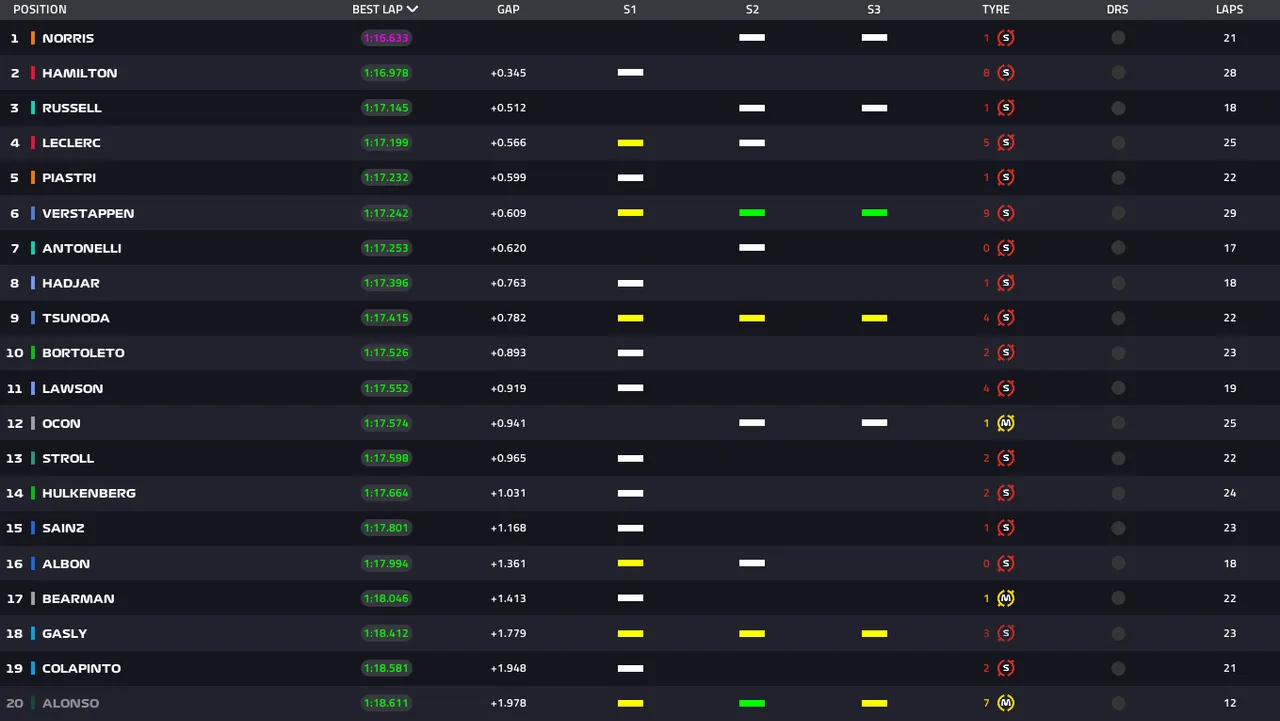1280x721 pixels.
Task: Click the Tyre column header
Action: (x=995, y=9)
